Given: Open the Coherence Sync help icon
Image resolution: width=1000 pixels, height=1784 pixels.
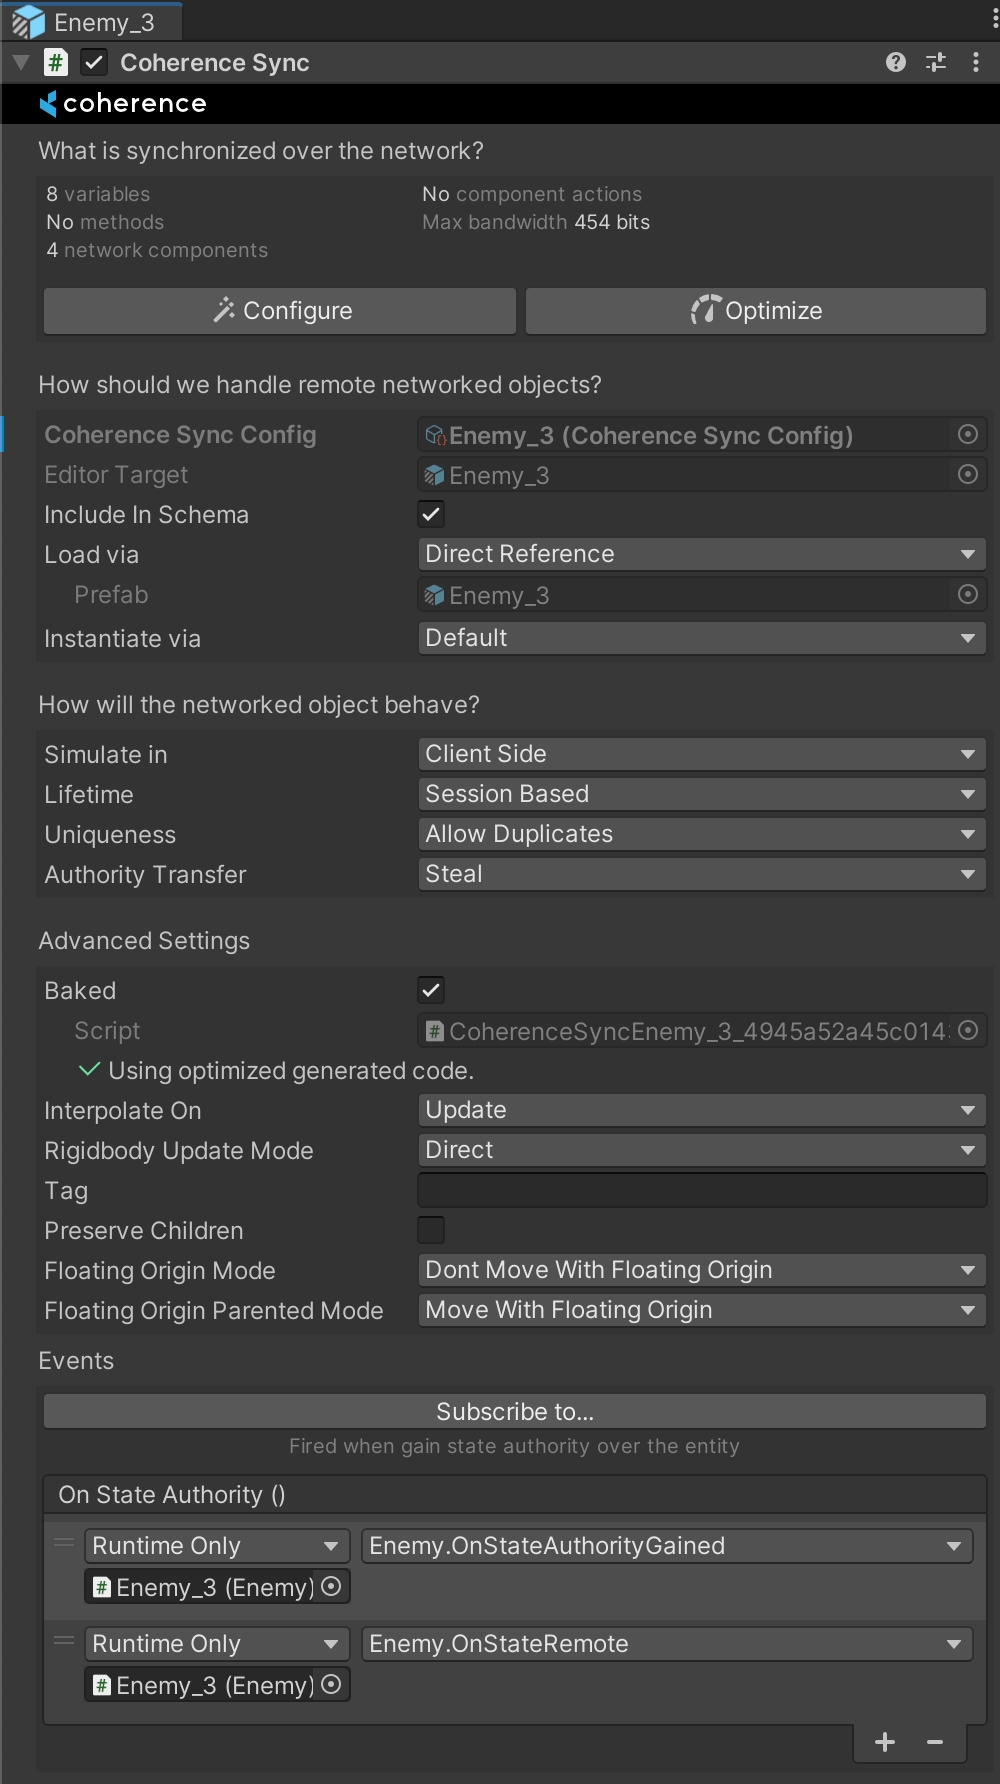Looking at the screenshot, I should 895,63.
